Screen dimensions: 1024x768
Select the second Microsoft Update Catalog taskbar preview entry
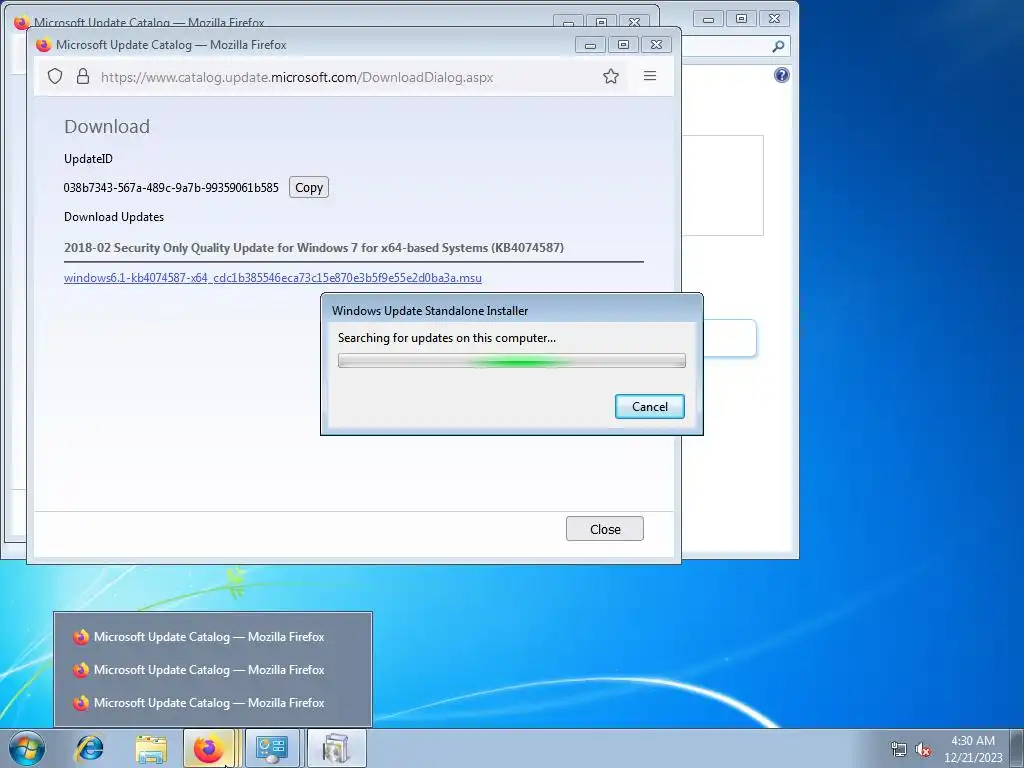pyautogui.click(x=213, y=670)
